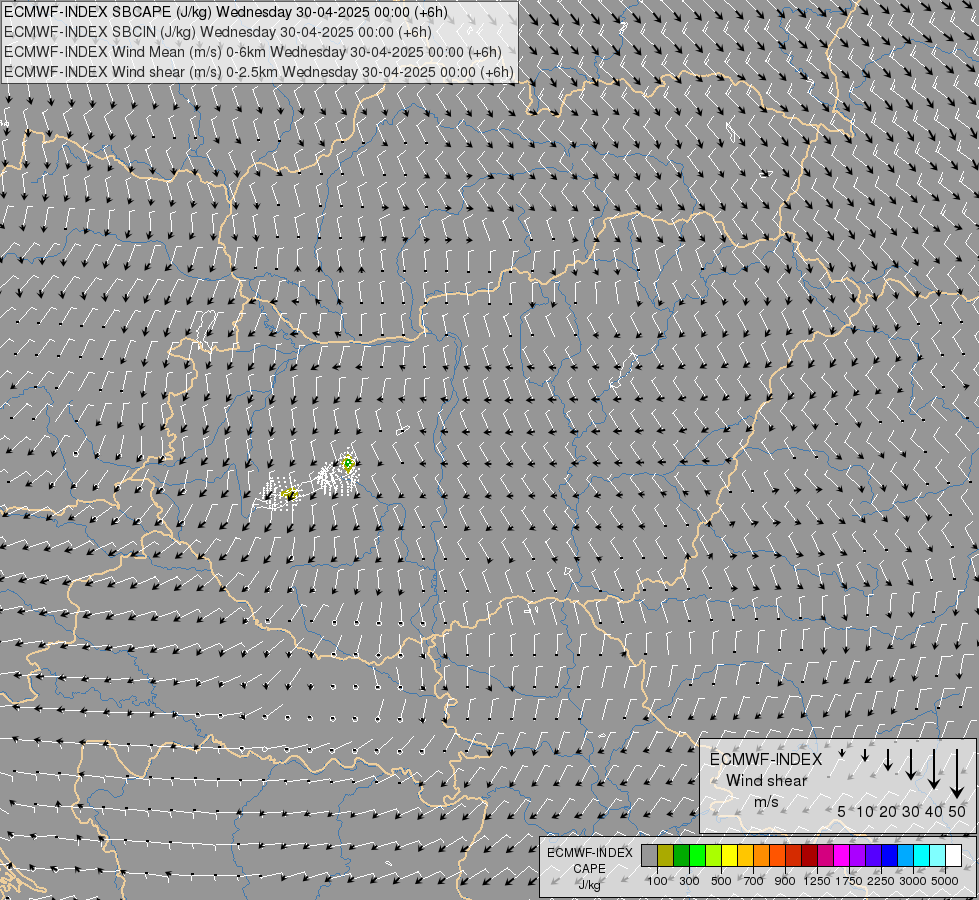Click the 20 m/s wind shear legend arrow
The height and width of the screenshot is (900, 979).
(888, 759)
